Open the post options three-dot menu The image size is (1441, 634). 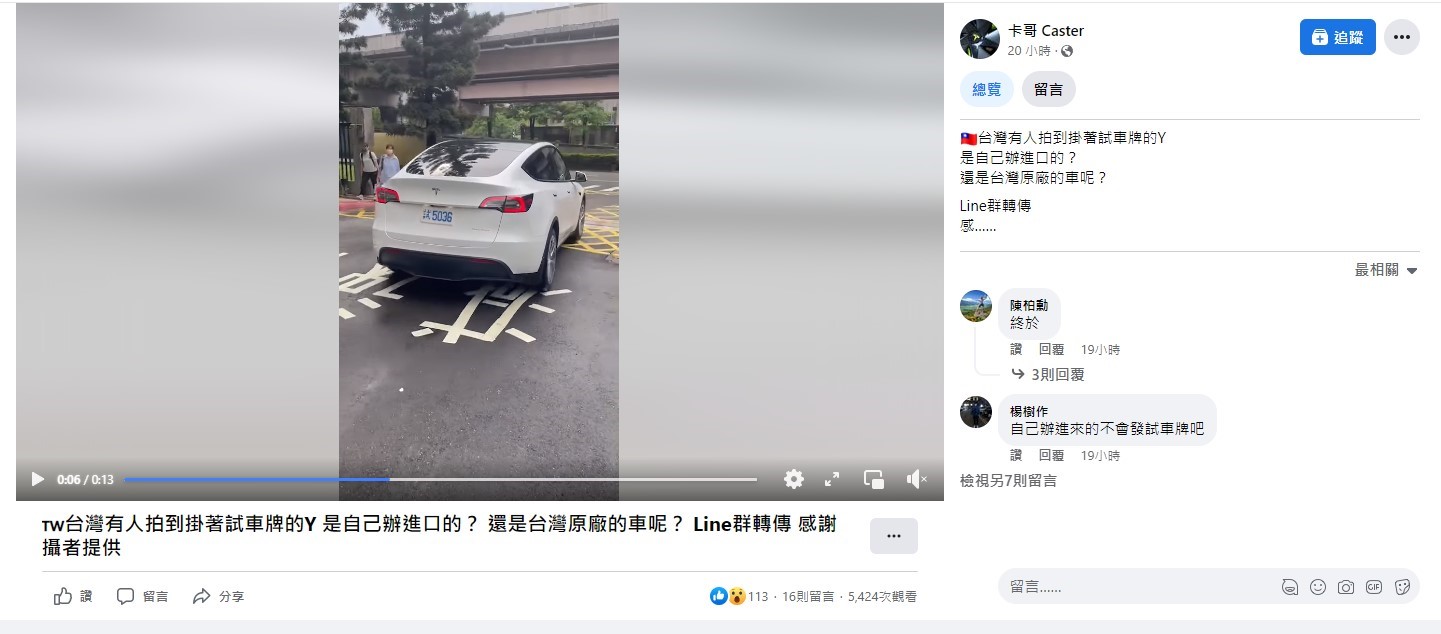[x=1402, y=37]
